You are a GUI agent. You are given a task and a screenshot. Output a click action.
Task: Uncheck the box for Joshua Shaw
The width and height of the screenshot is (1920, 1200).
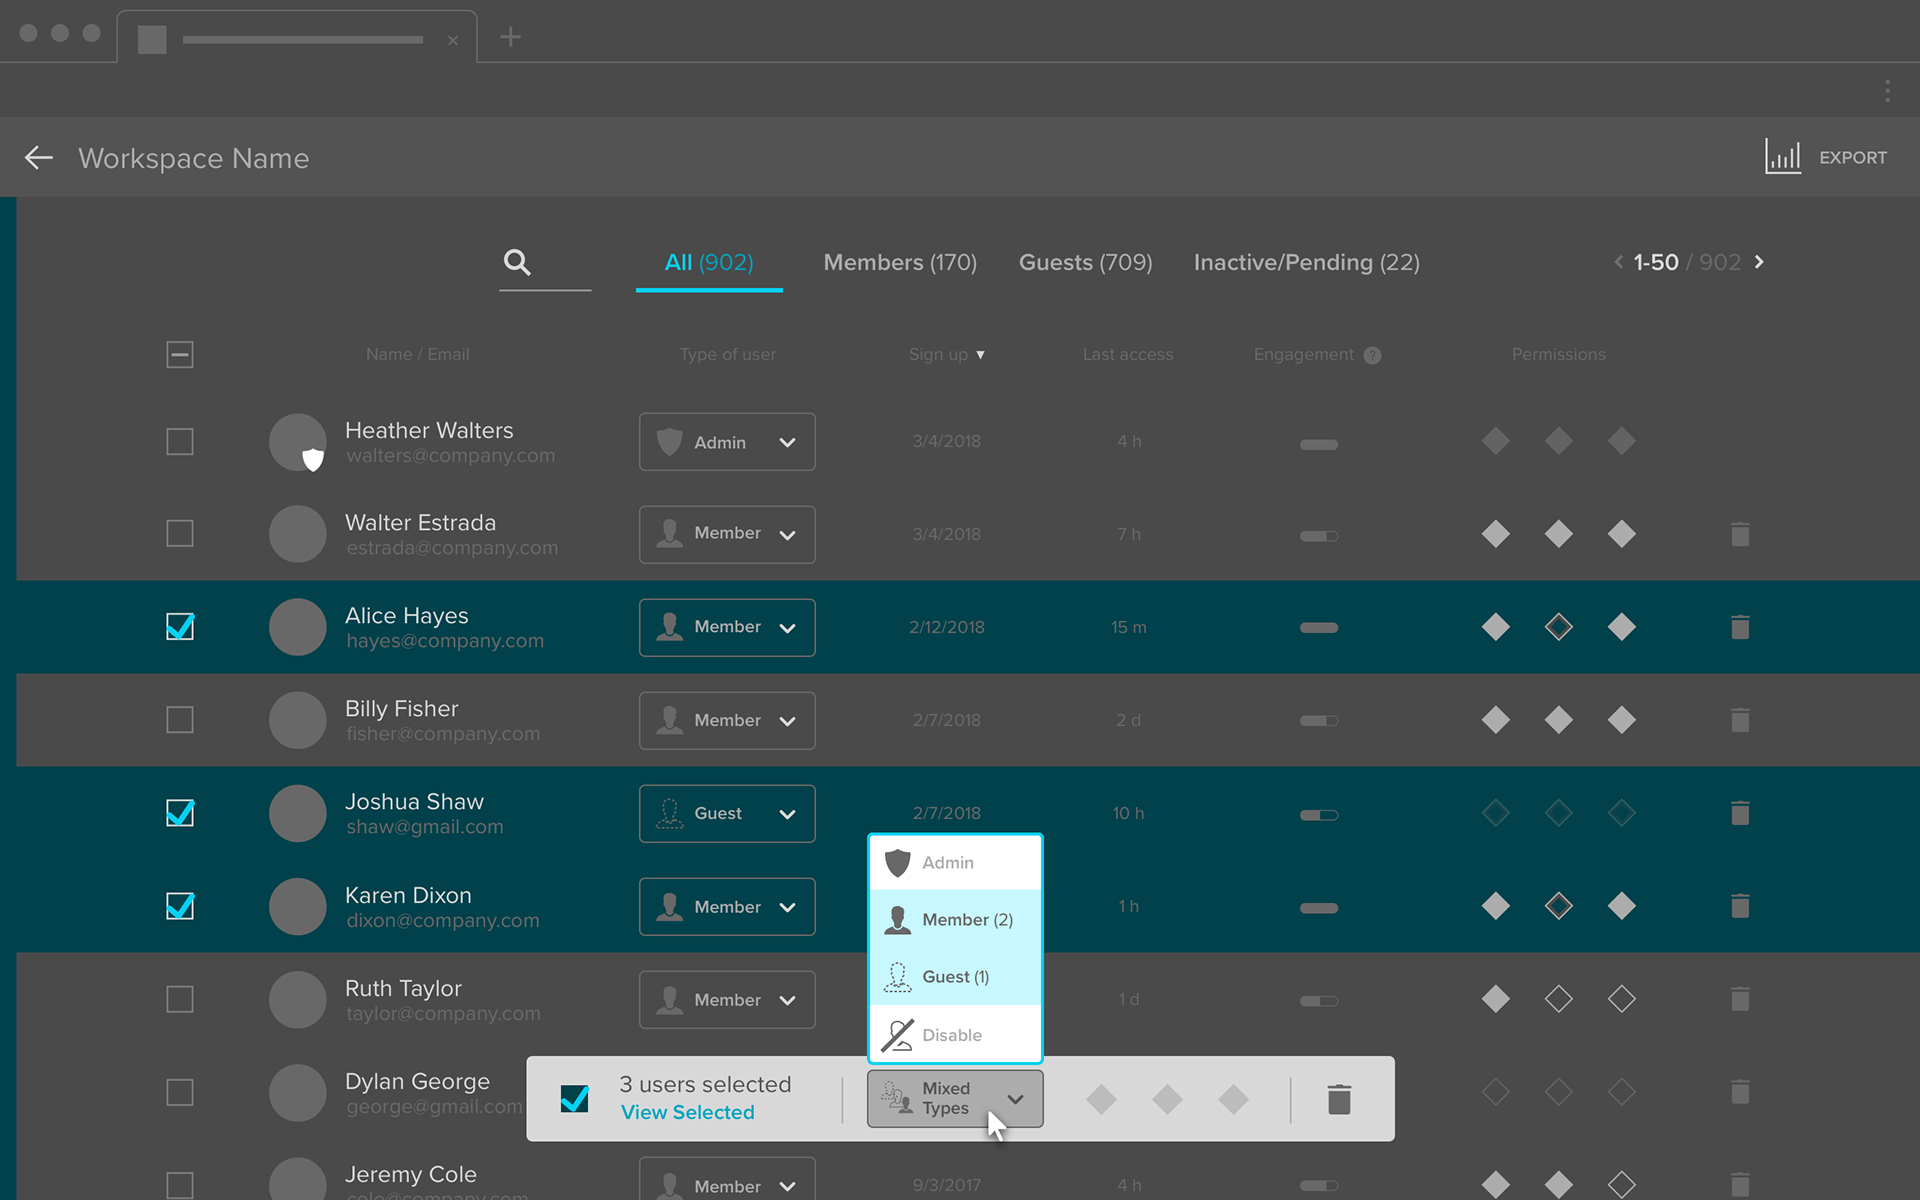(180, 812)
